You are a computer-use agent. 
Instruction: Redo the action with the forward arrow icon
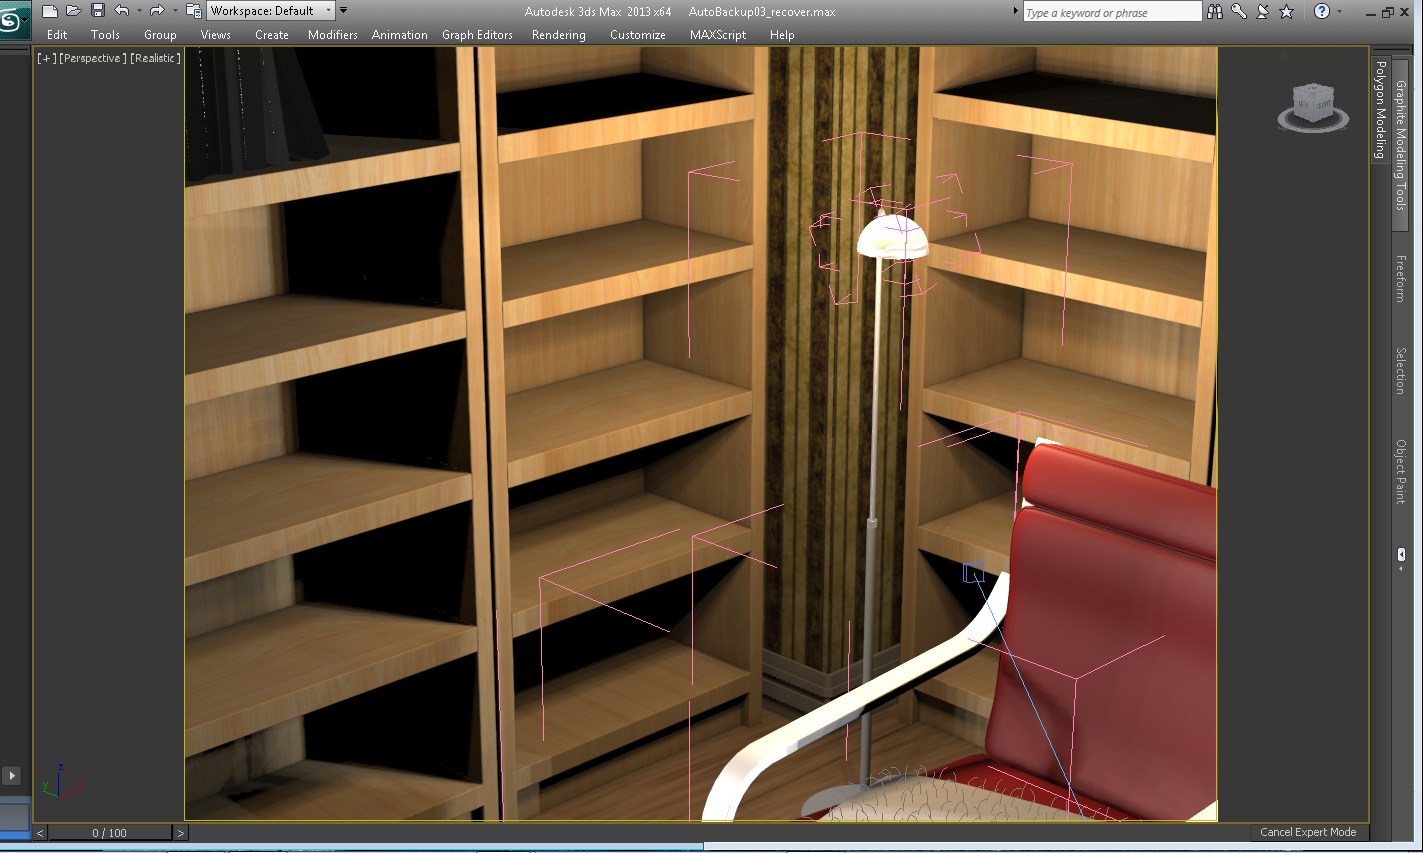[x=156, y=11]
